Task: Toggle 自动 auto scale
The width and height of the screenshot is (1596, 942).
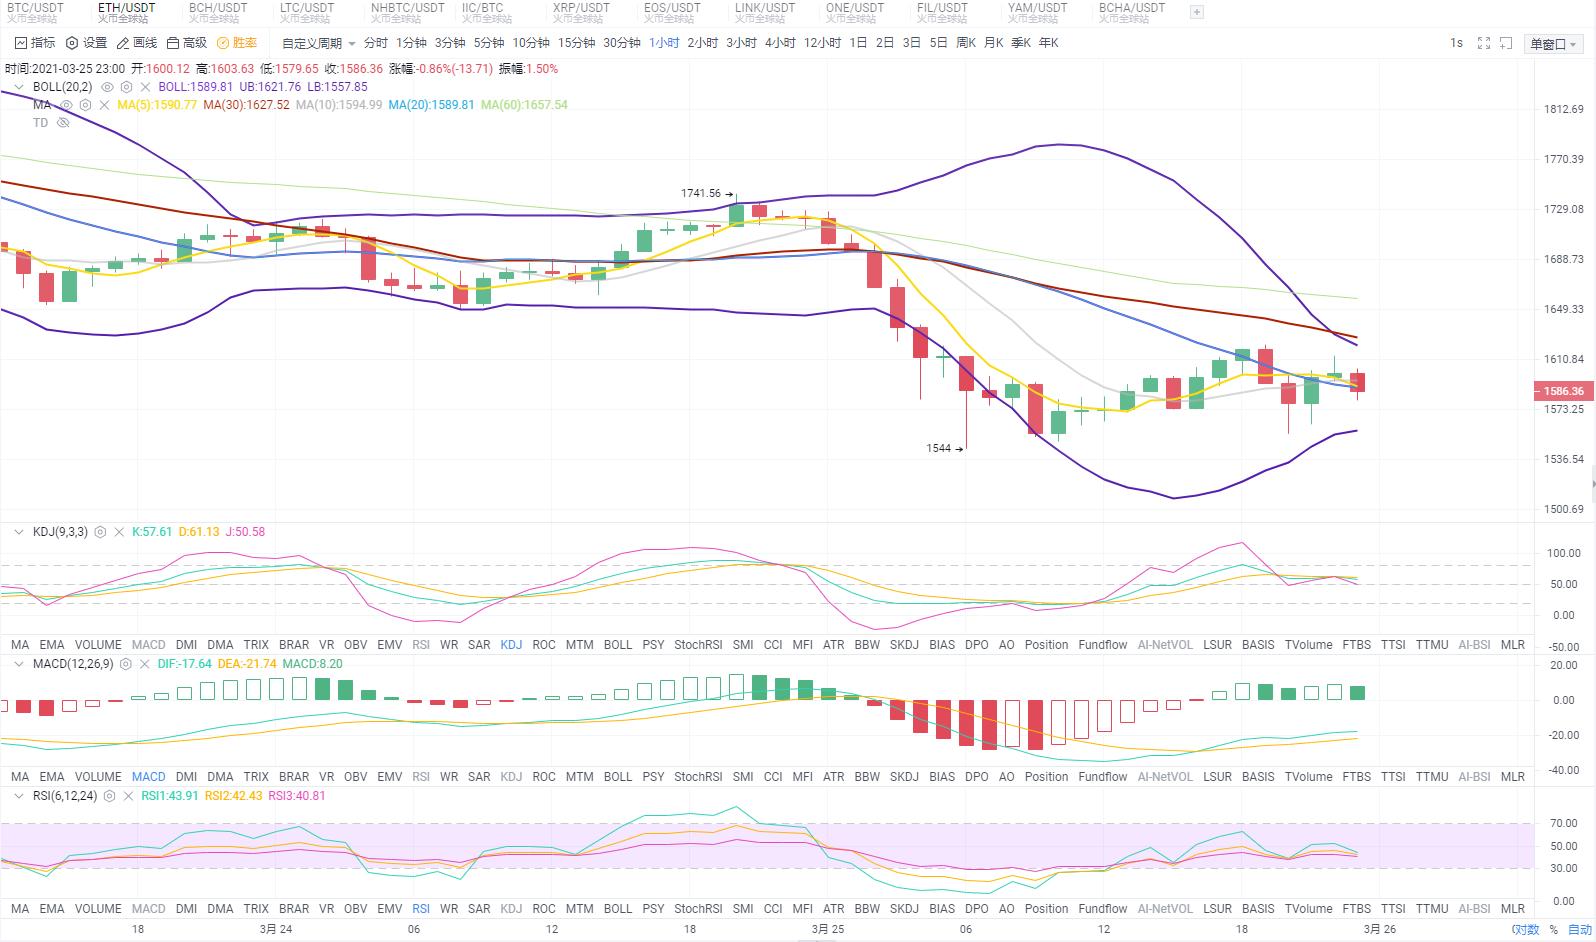Action: click(x=1580, y=929)
